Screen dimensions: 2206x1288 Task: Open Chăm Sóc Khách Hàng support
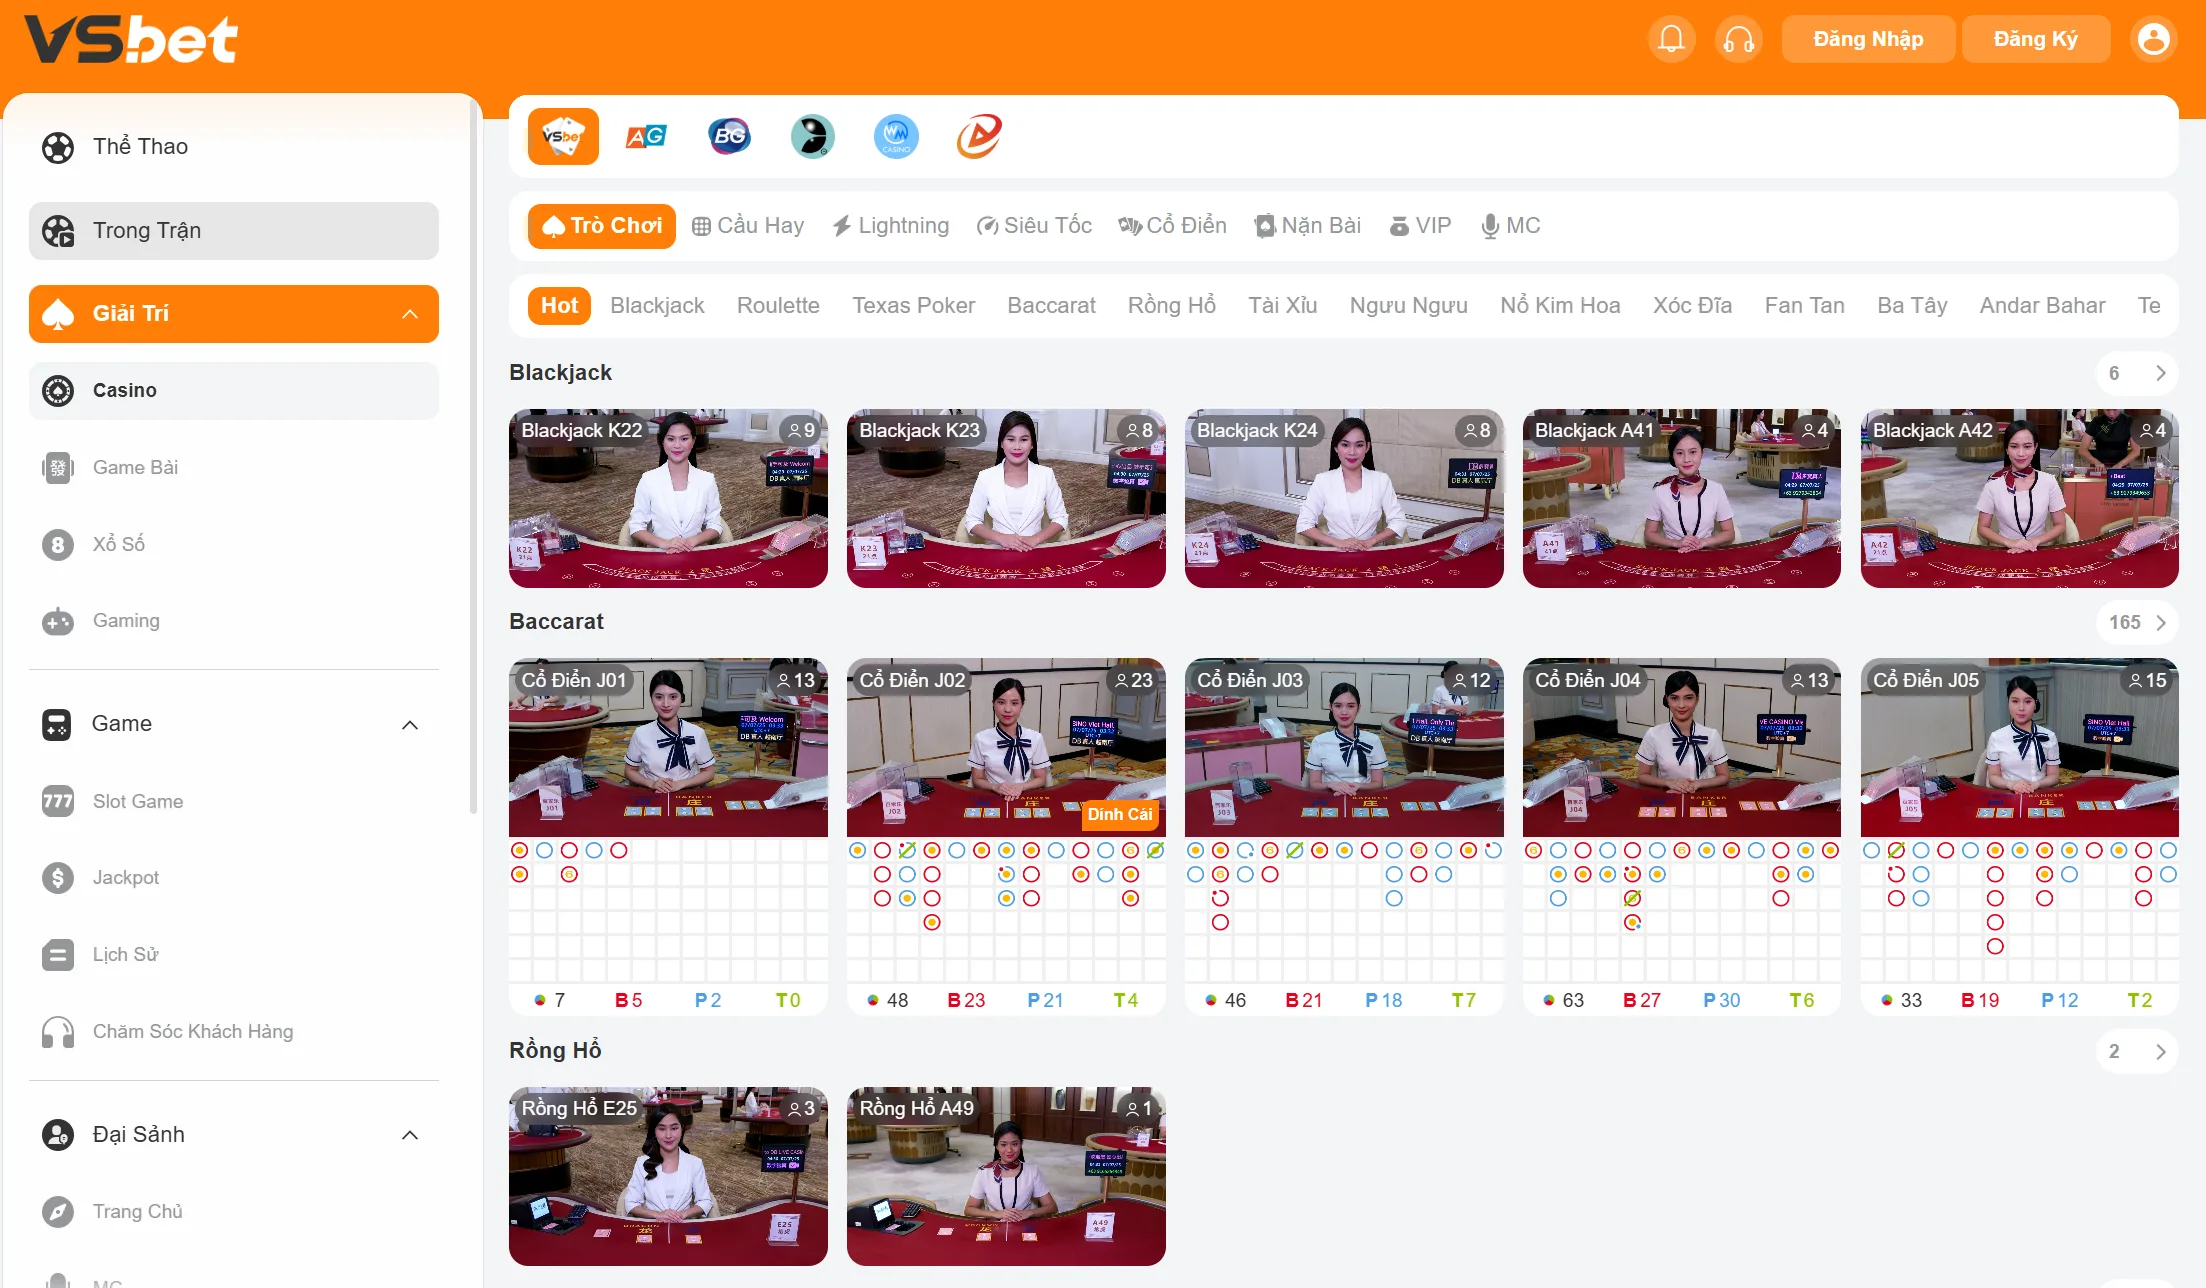point(234,1032)
